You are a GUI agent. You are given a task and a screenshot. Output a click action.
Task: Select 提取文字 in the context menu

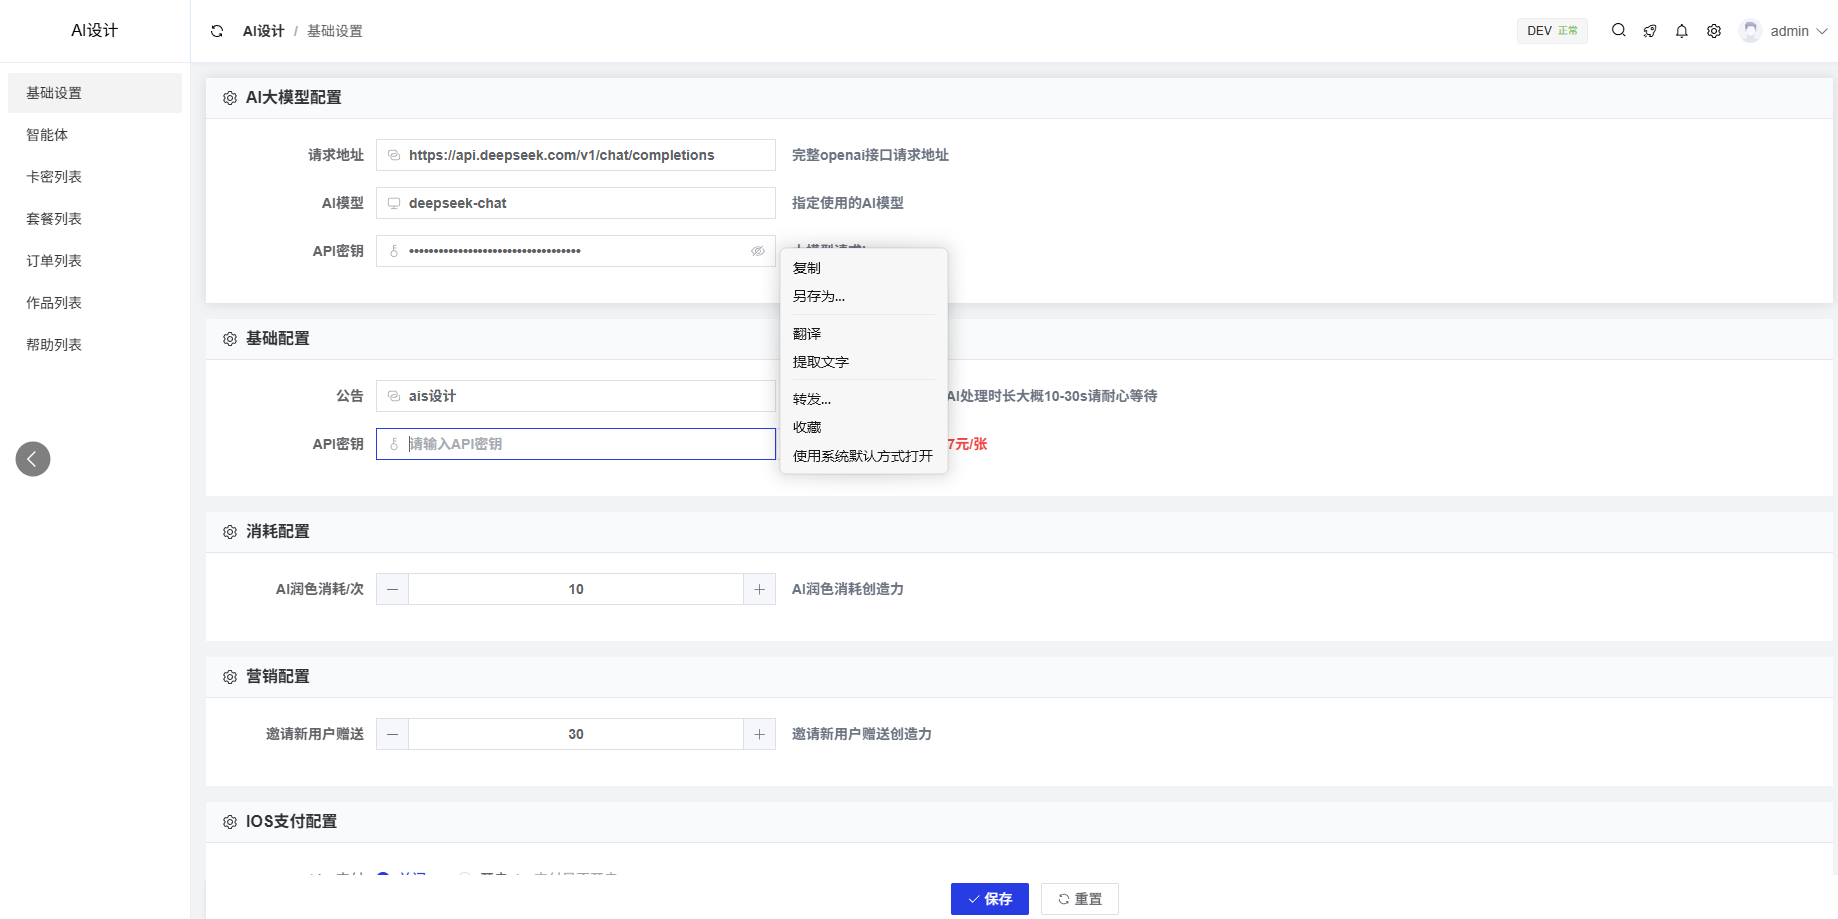pos(821,362)
